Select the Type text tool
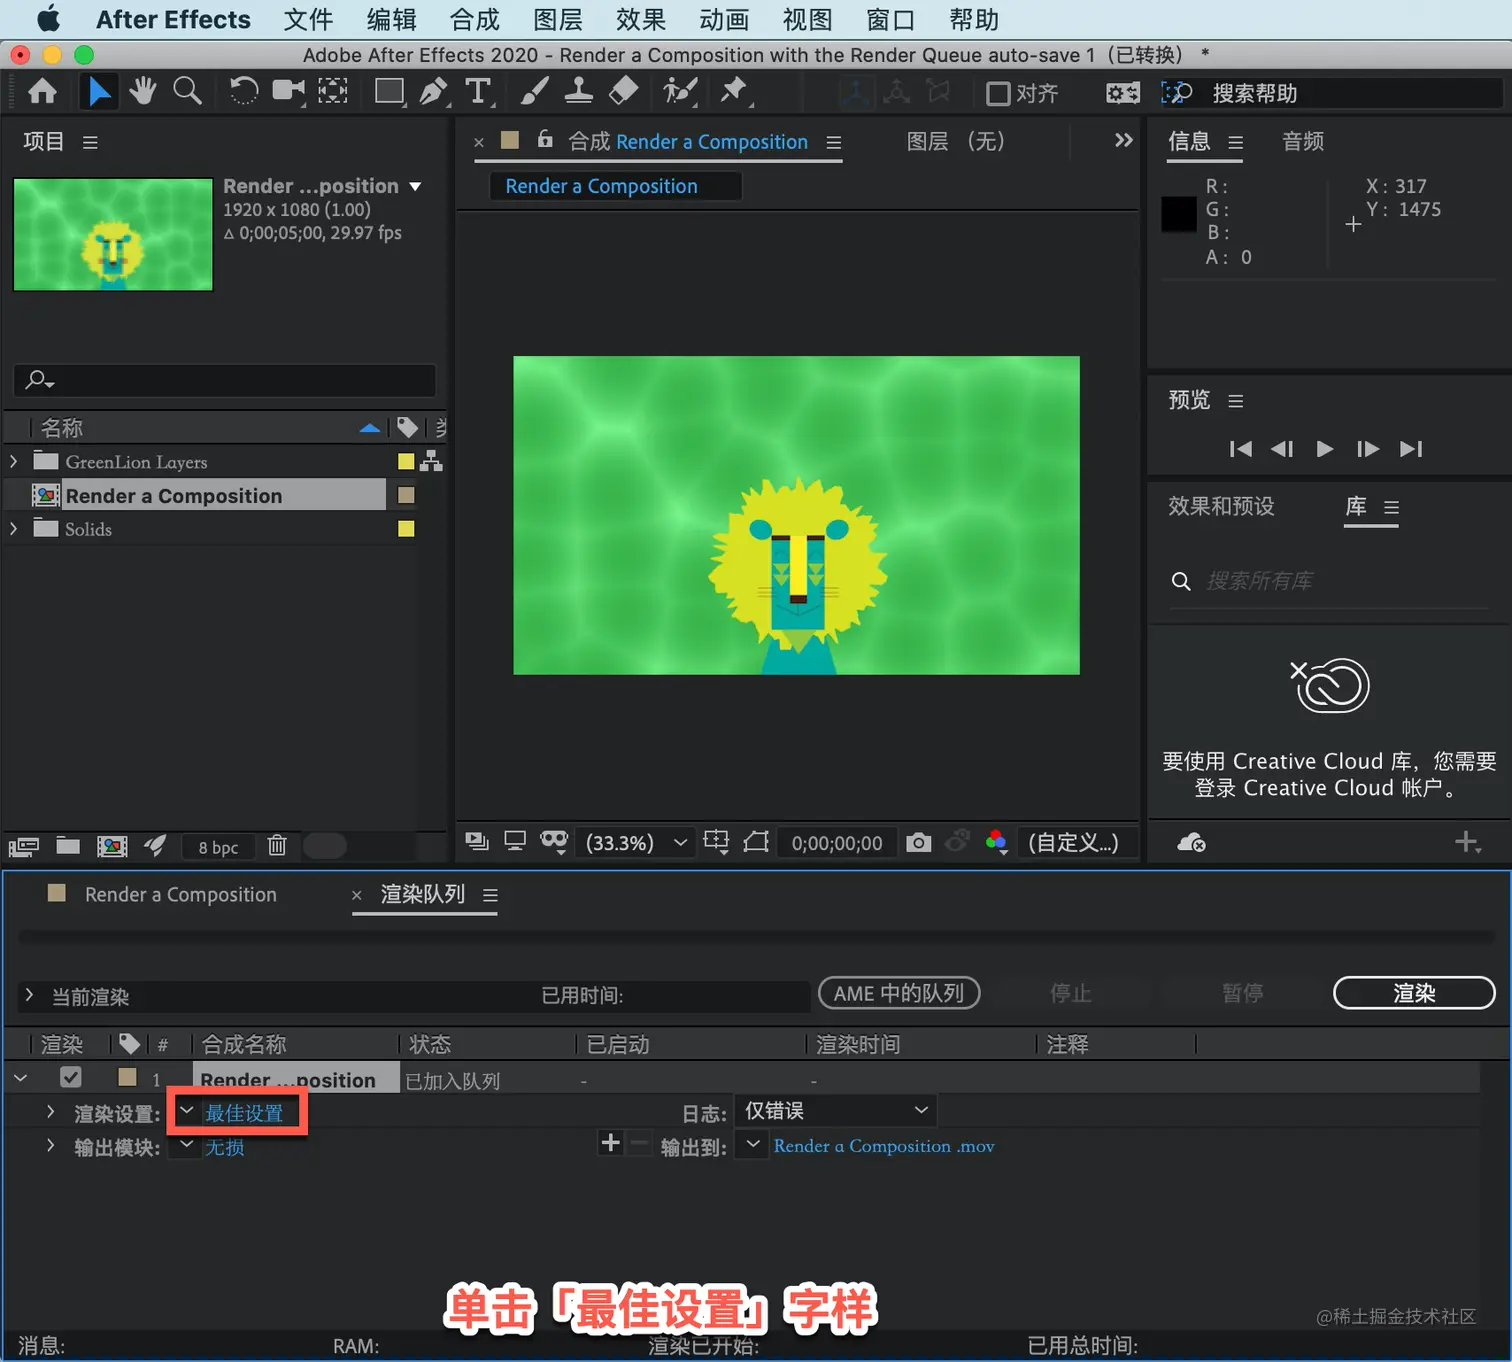The height and width of the screenshot is (1362, 1512). pyautogui.click(x=478, y=92)
